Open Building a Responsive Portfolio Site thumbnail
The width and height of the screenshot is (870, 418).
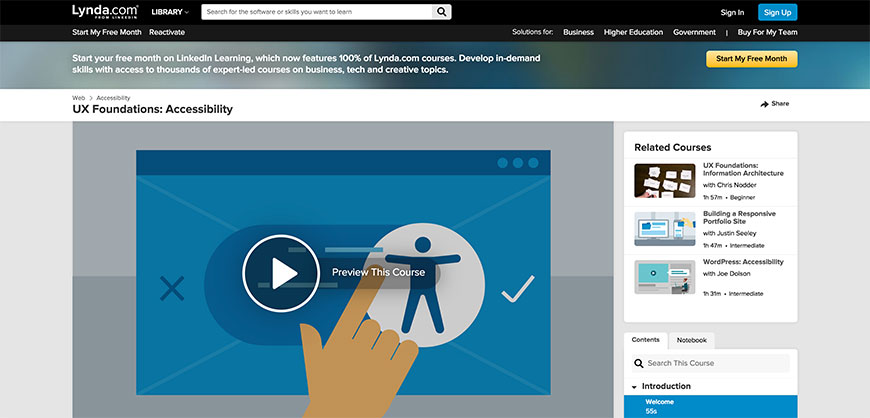coord(664,228)
